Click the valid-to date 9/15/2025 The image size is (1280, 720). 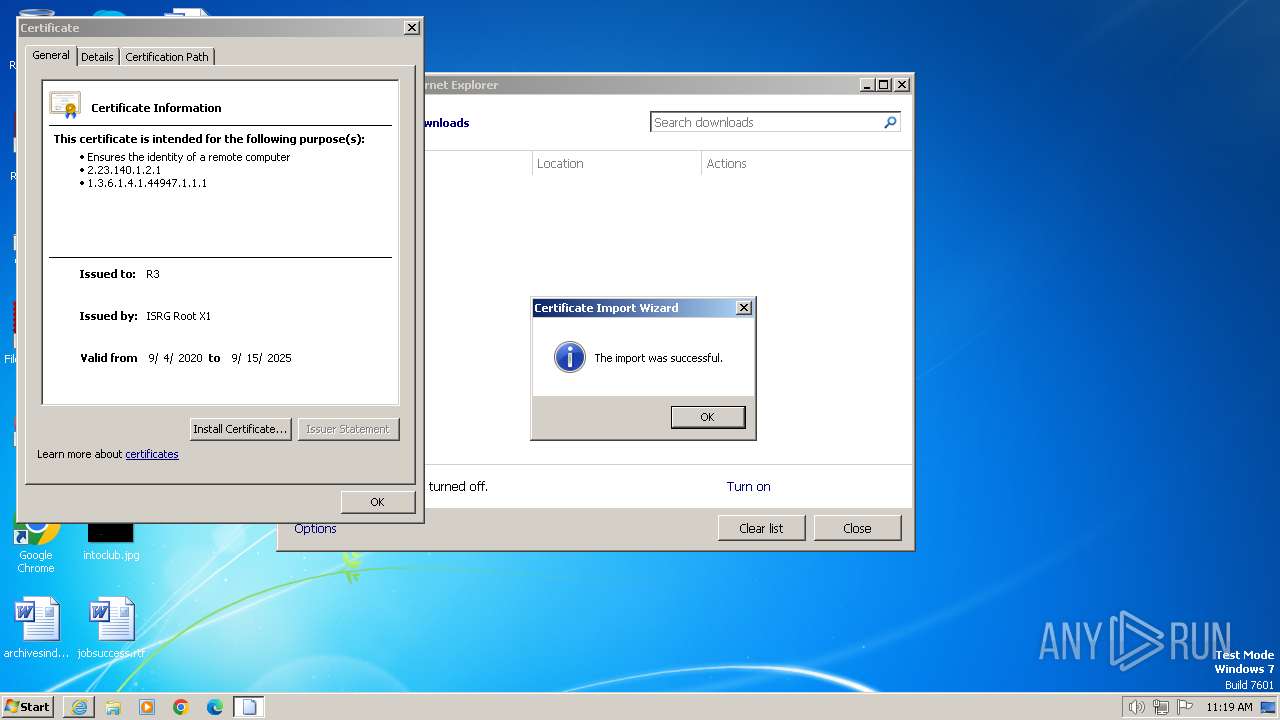pyautogui.click(x=261, y=358)
